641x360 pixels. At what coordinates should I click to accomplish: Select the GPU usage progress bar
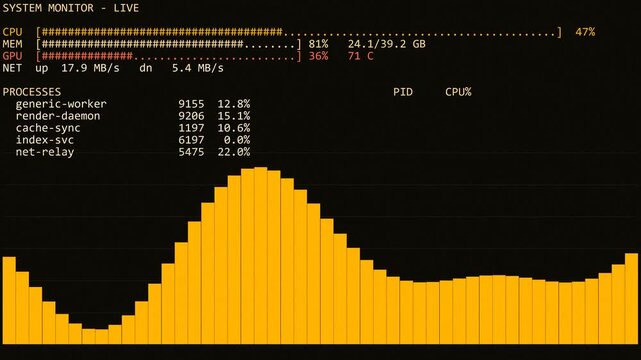[x=168, y=56]
